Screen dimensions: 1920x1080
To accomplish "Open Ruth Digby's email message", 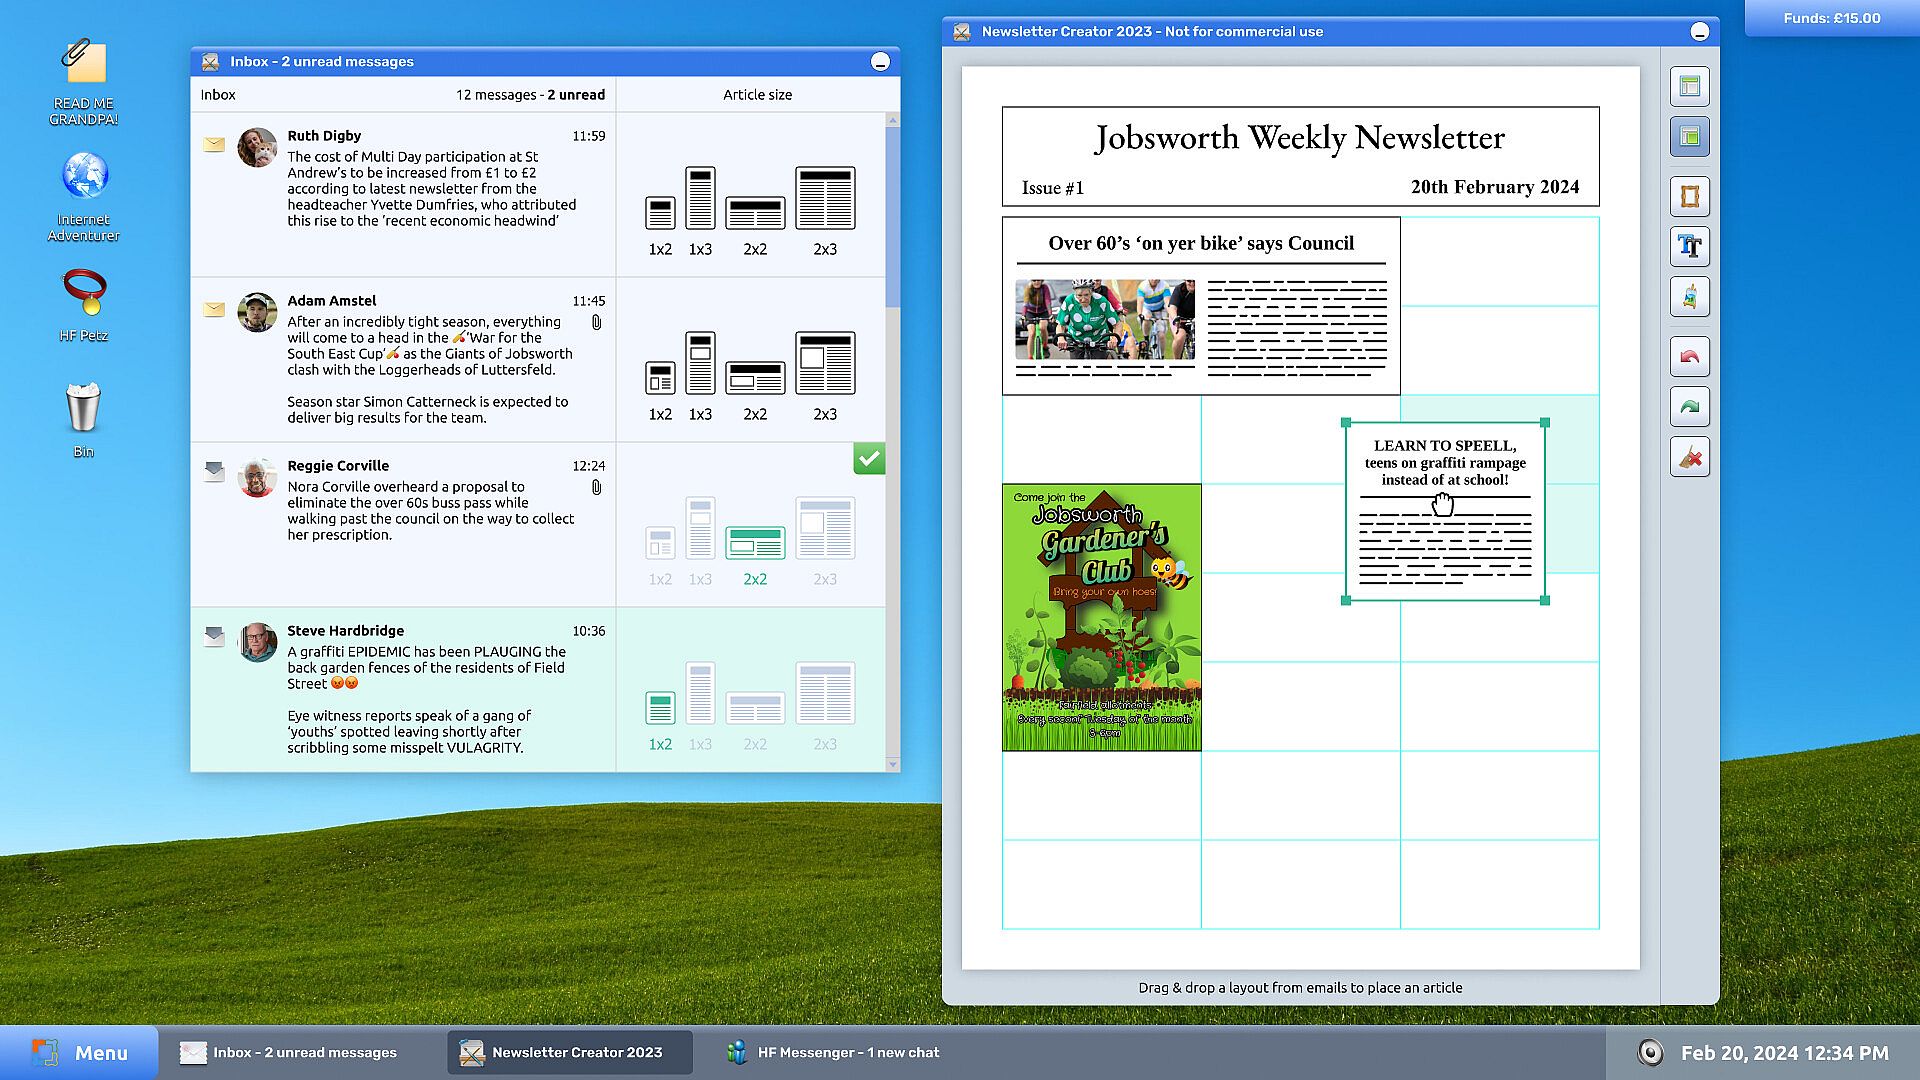I will tap(430, 188).
